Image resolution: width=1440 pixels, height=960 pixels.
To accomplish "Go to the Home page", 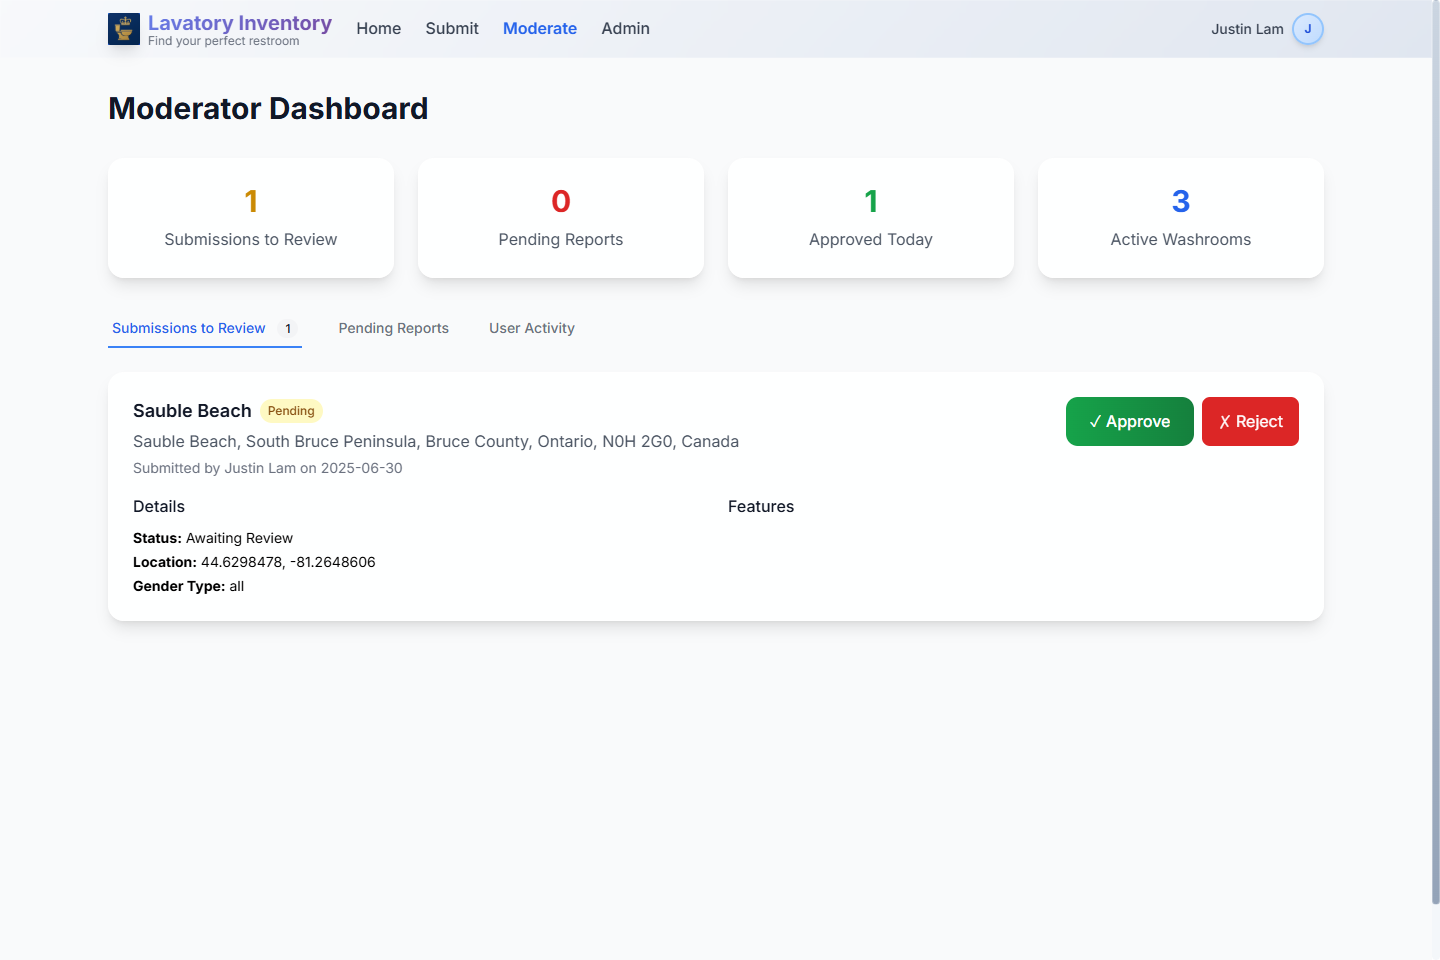I will point(379,29).
